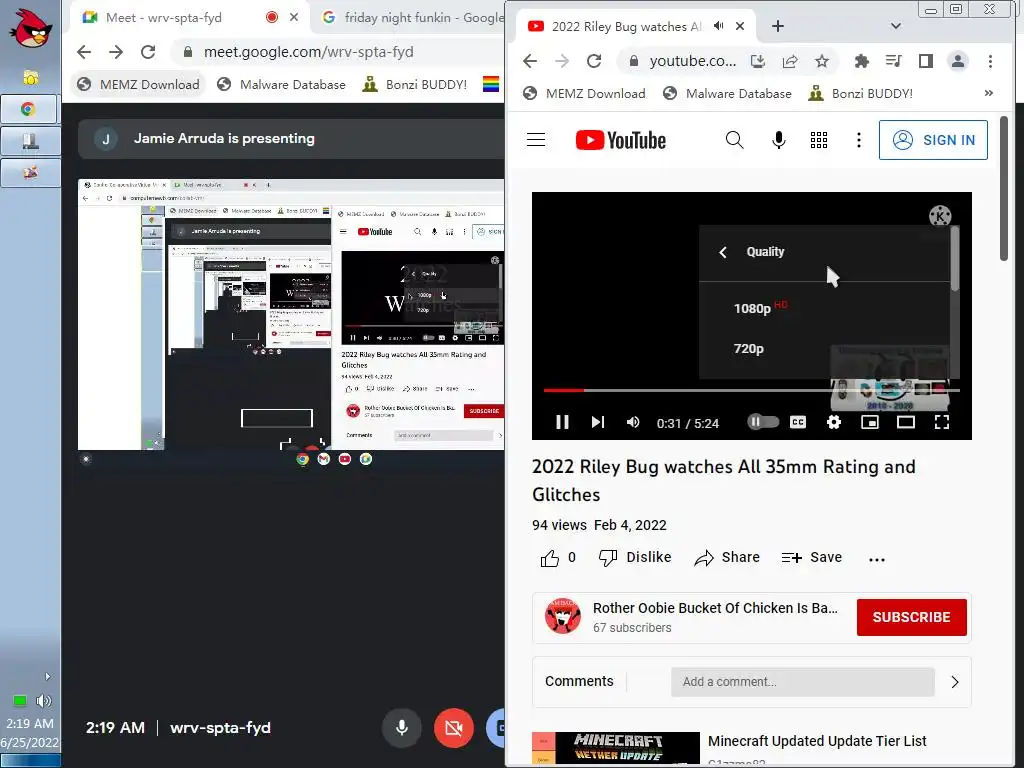Open new tab plus button
The width and height of the screenshot is (1024, 768).
777,26
